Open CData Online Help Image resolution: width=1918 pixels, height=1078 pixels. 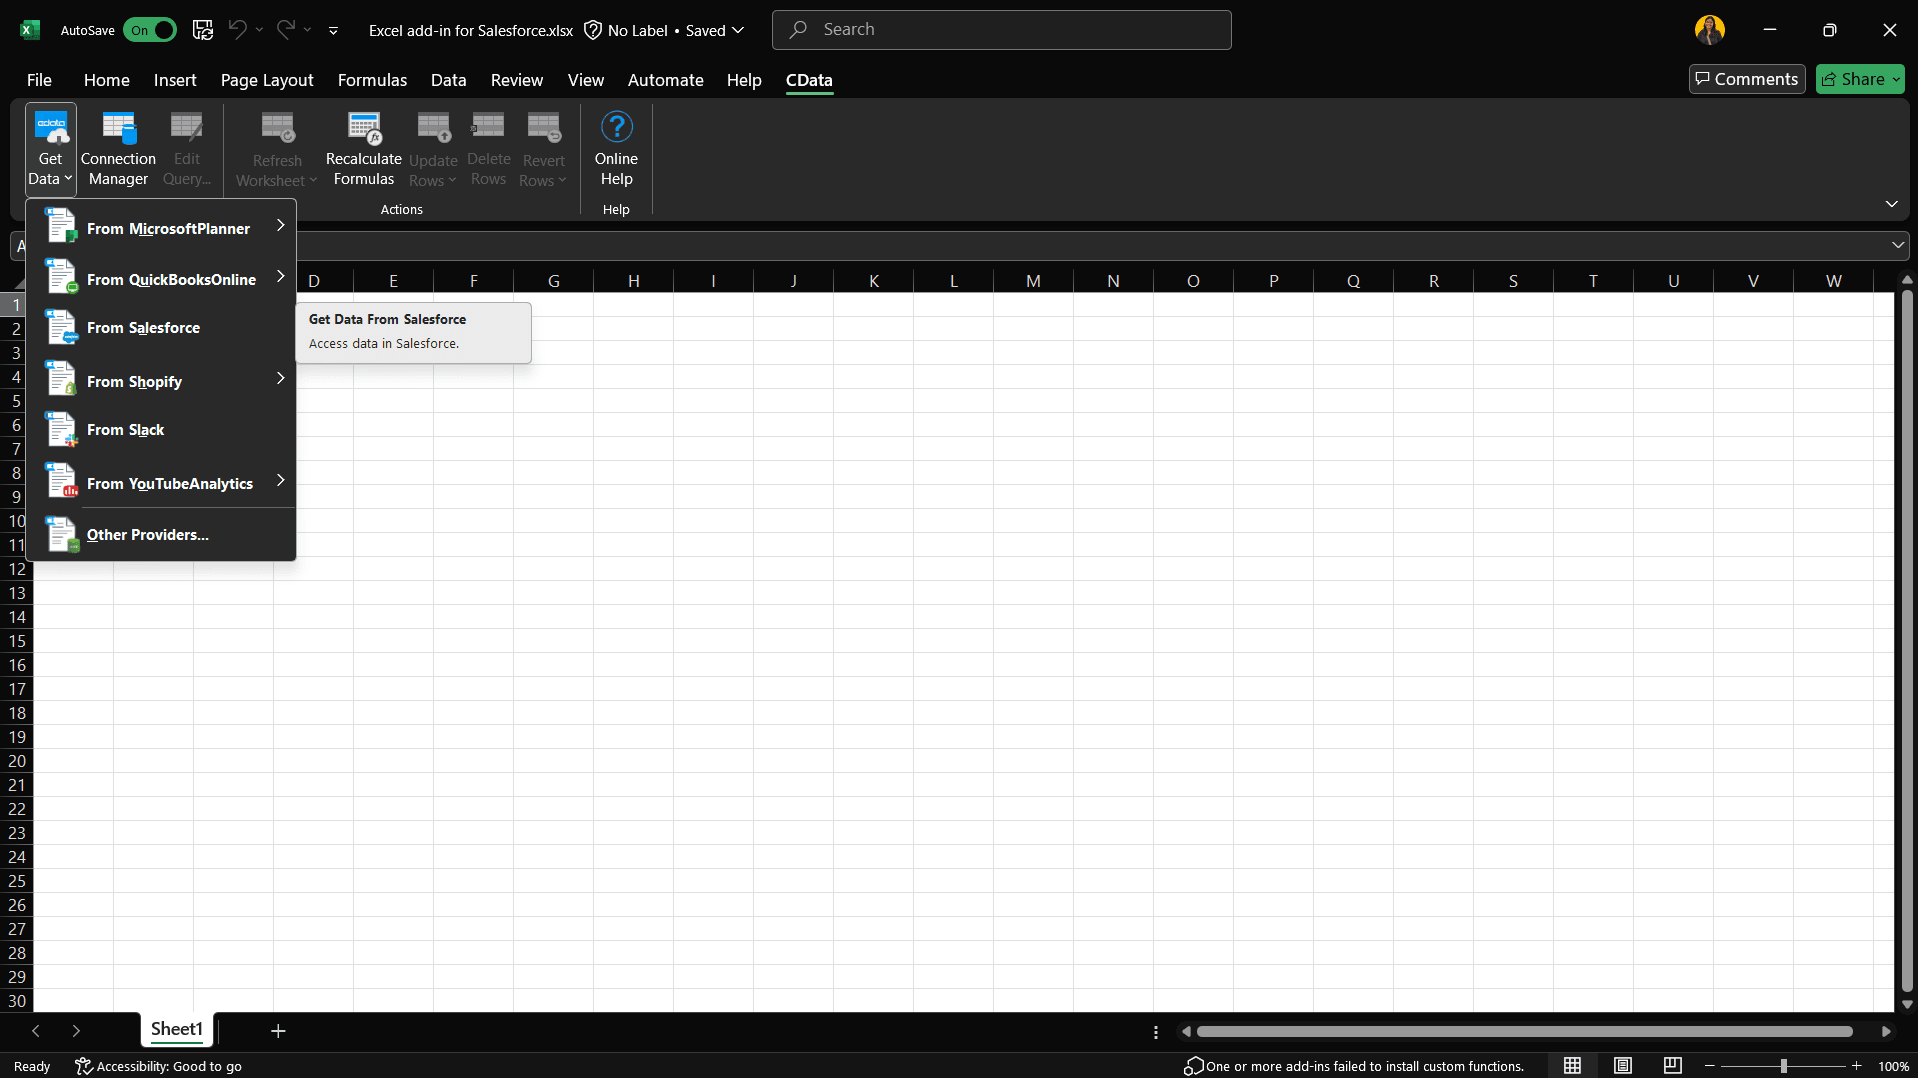click(616, 149)
